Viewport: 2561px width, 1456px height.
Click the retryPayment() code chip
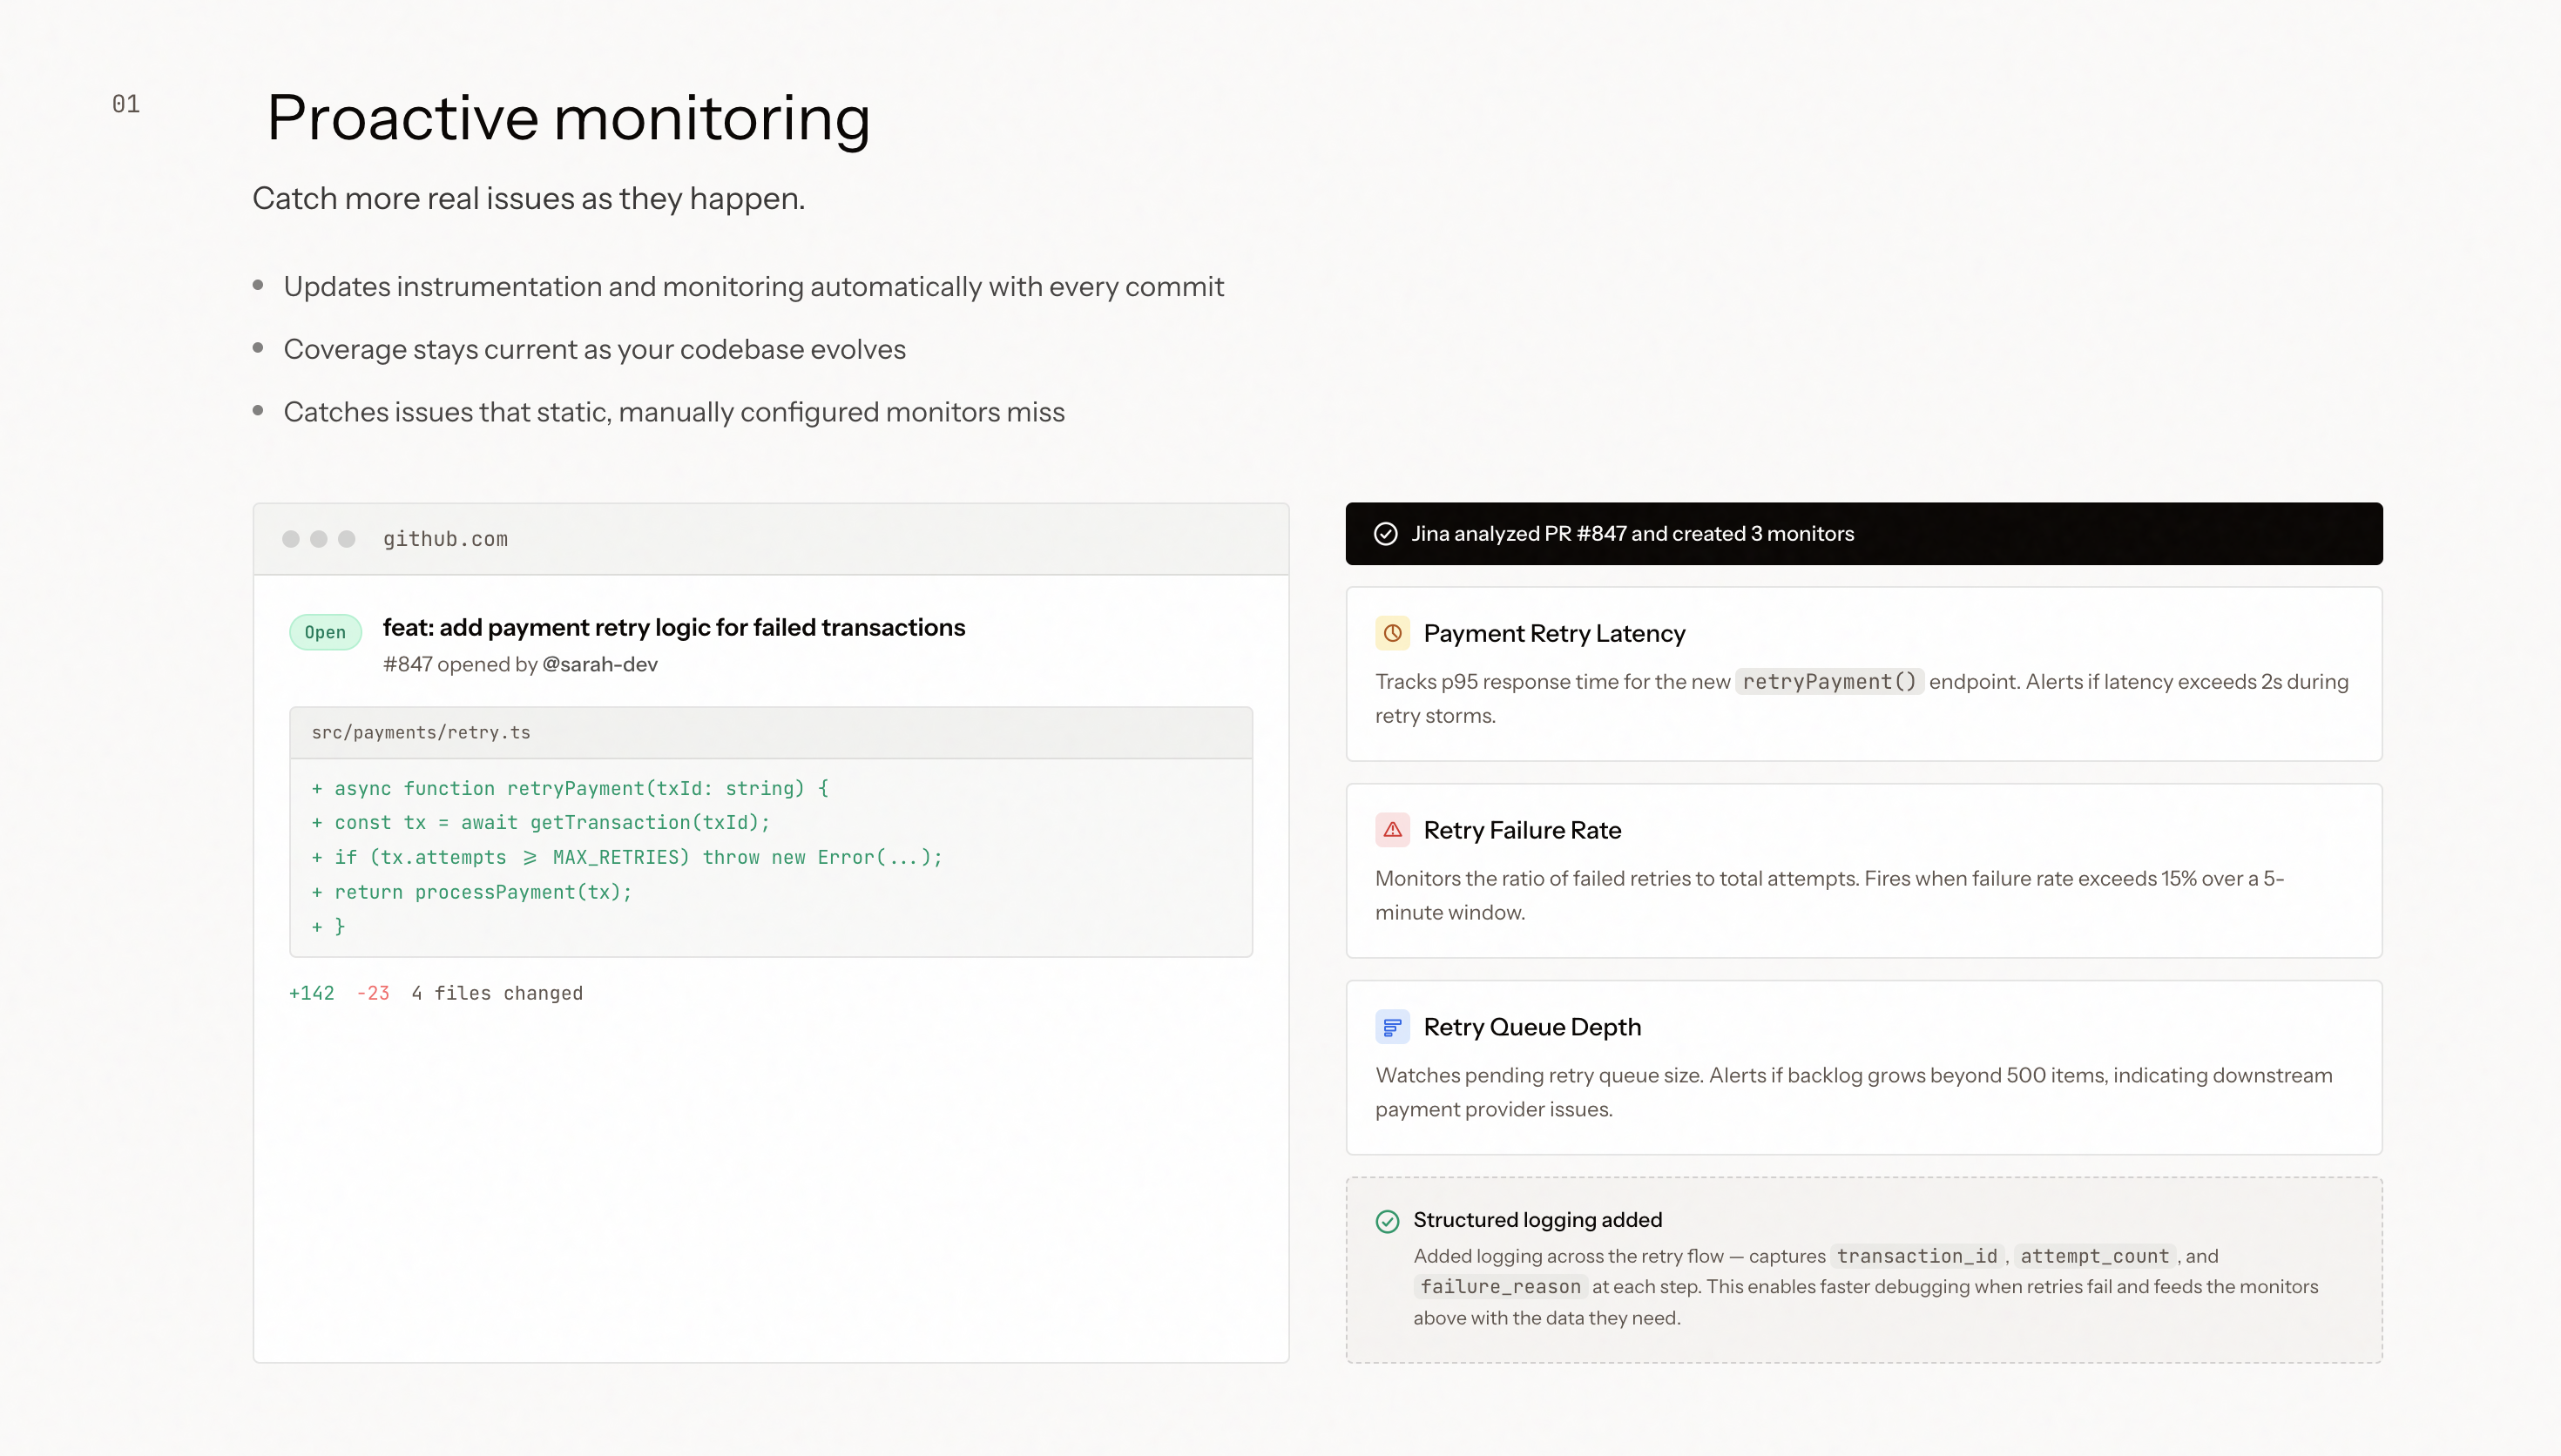1828,682
